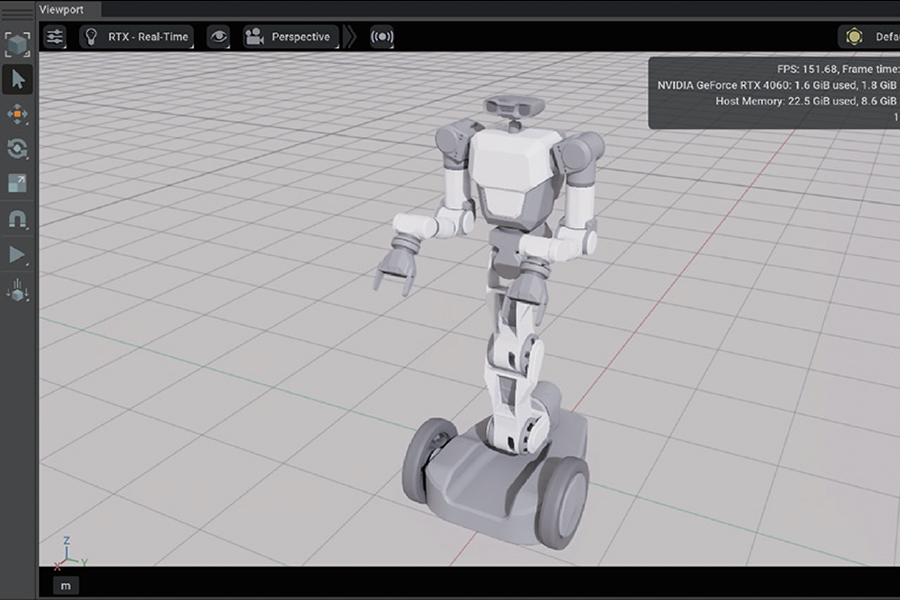Open the Default lighting rig menu
Screen dimensions: 900x600
point(868,37)
